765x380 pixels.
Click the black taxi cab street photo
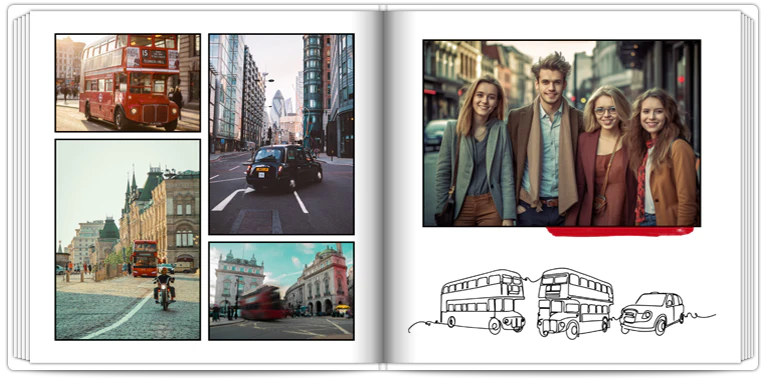tap(282, 134)
